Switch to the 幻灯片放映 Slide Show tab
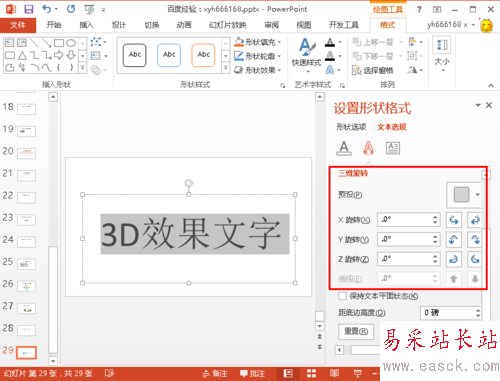The width and height of the screenshot is (500, 381). tap(228, 25)
